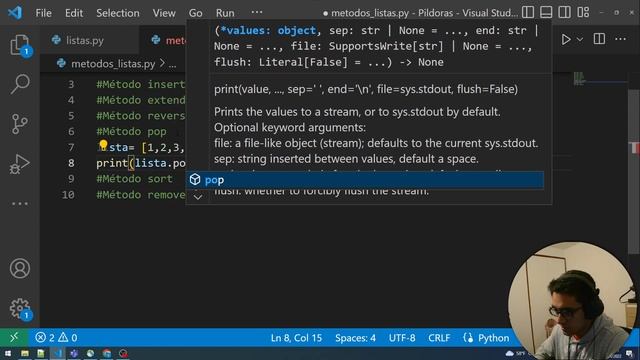
Task: Open the File menu
Action: [x=44, y=13]
